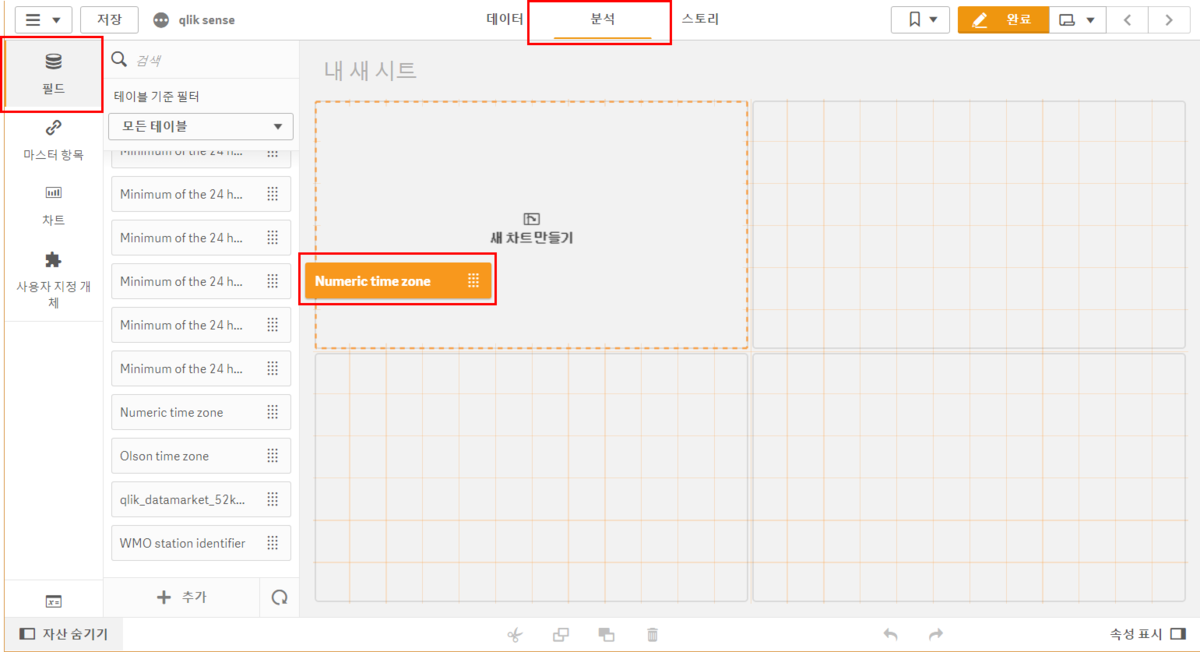Click the undo arrow icon
The height and width of the screenshot is (652, 1200).
point(890,634)
